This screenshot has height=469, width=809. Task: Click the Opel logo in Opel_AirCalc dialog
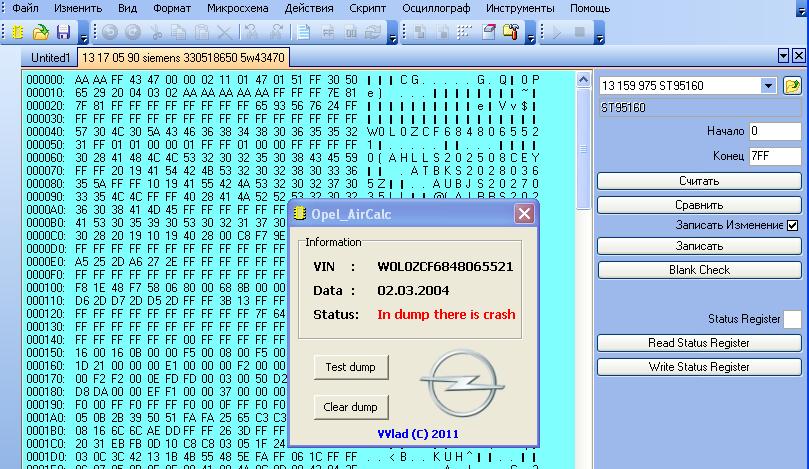point(462,383)
